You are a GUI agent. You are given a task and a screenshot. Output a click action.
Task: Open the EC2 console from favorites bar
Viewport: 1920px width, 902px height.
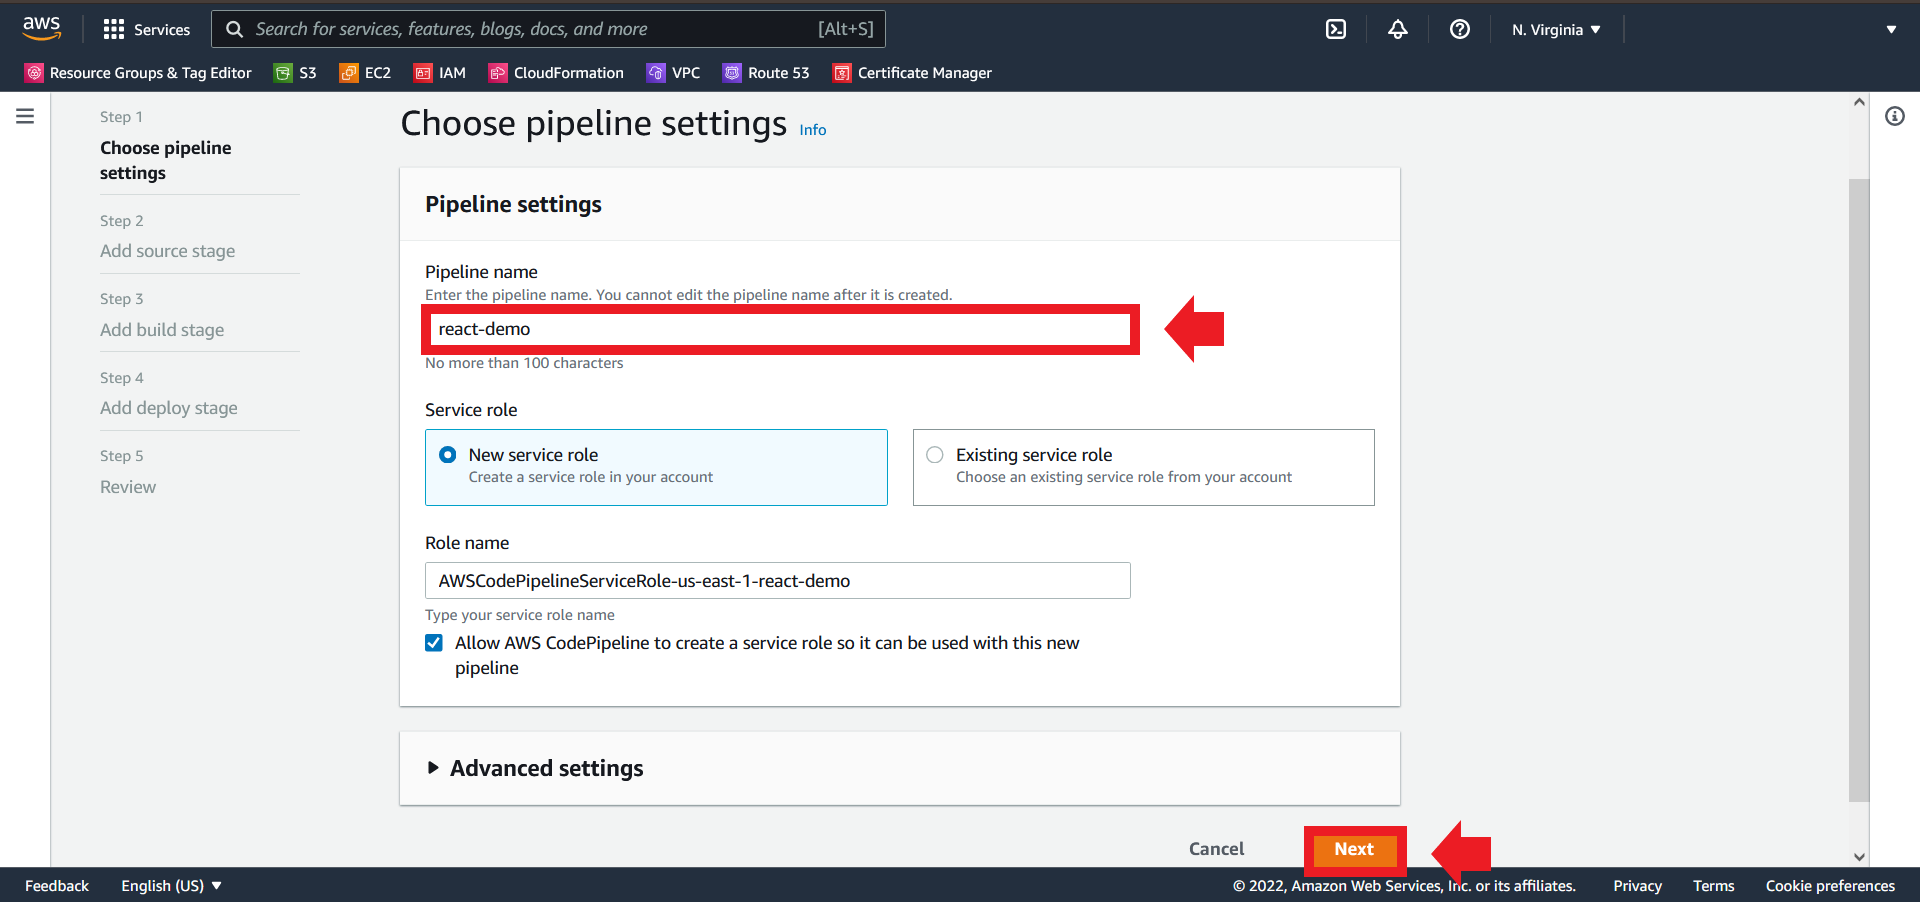point(364,72)
